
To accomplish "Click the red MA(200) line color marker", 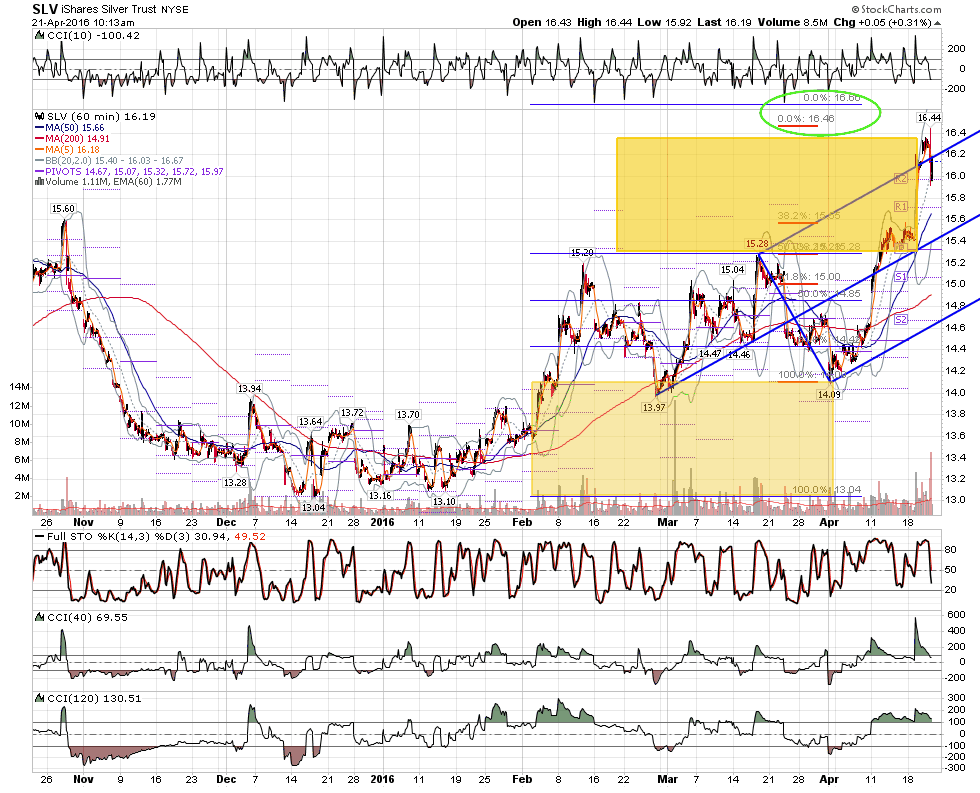I will [x=39, y=139].
